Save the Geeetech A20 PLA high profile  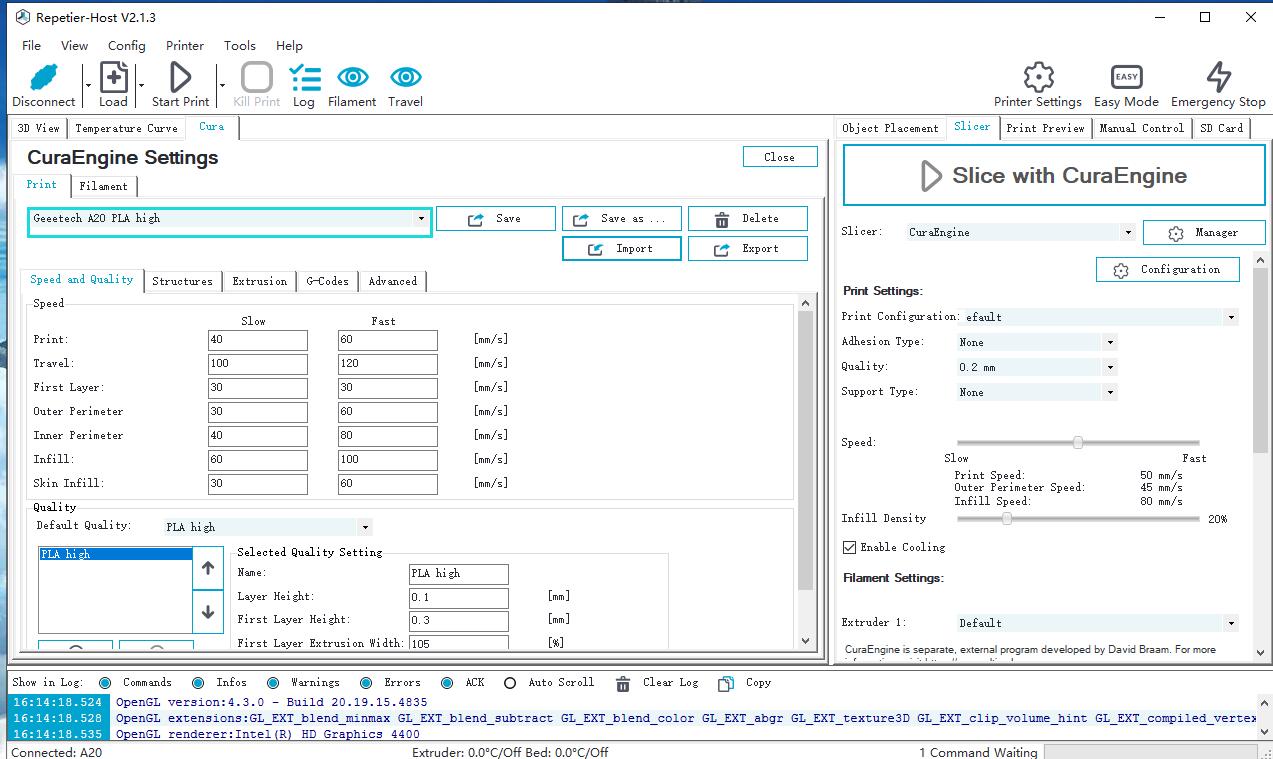pyautogui.click(x=496, y=218)
